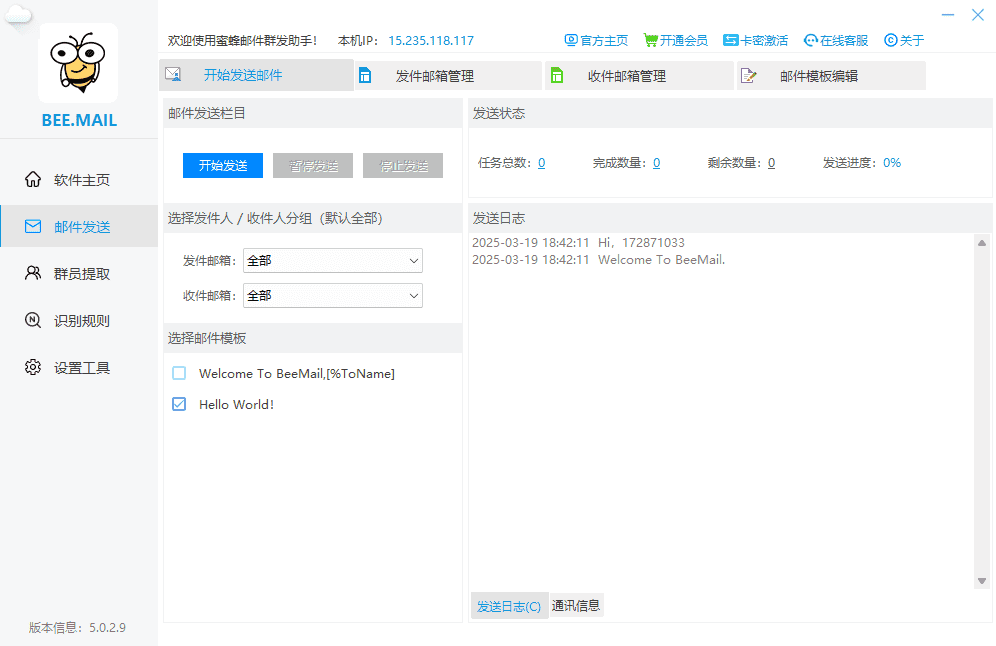
Task: Click the cloud icon at window corner
Action: (18, 15)
